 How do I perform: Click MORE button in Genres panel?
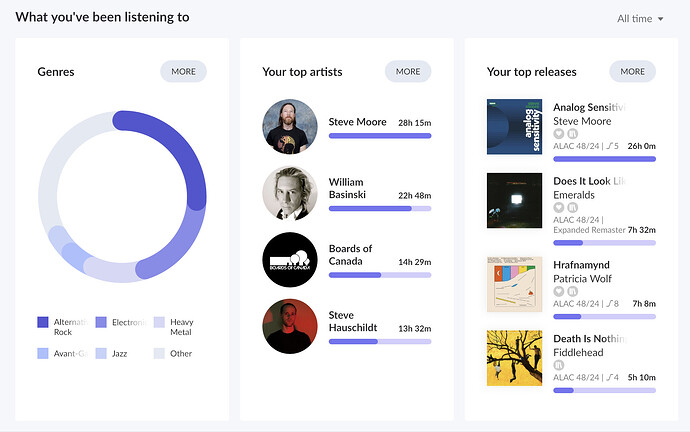click(x=184, y=71)
